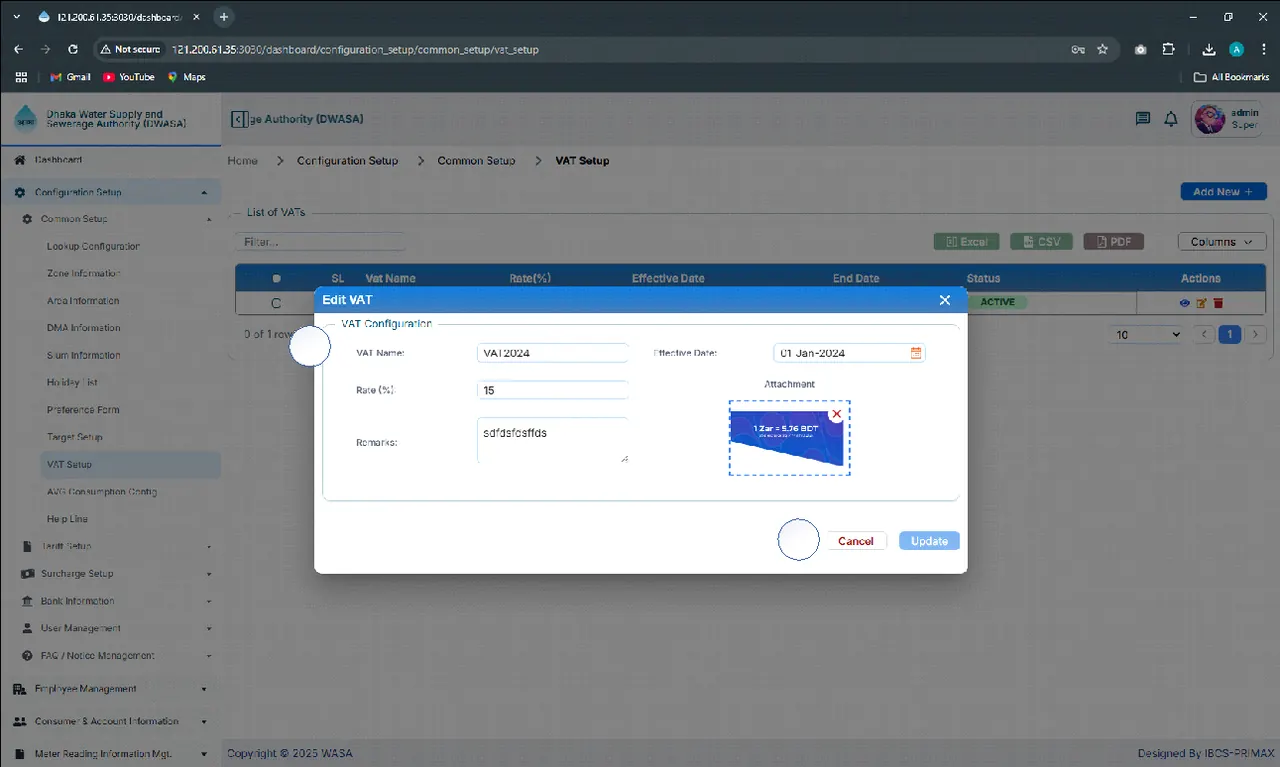Click the Home breadcrumb link
The height and width of the screenshot is (767, 1280).
(x=242, y=160)
